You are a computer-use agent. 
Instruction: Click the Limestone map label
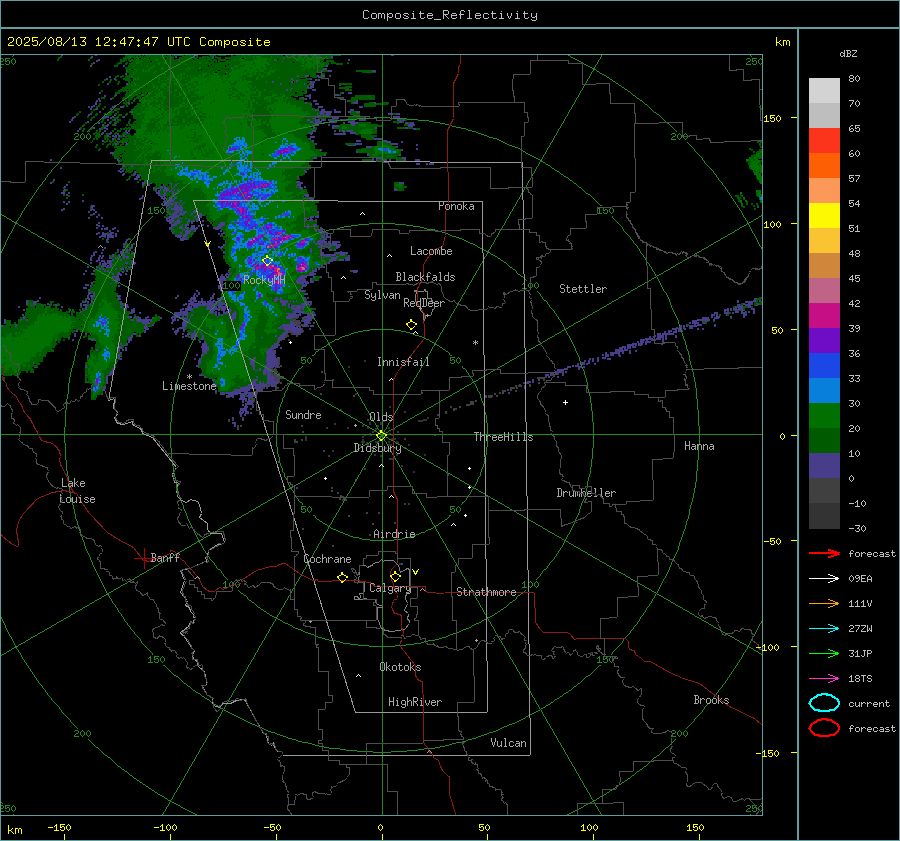[189, 386]
